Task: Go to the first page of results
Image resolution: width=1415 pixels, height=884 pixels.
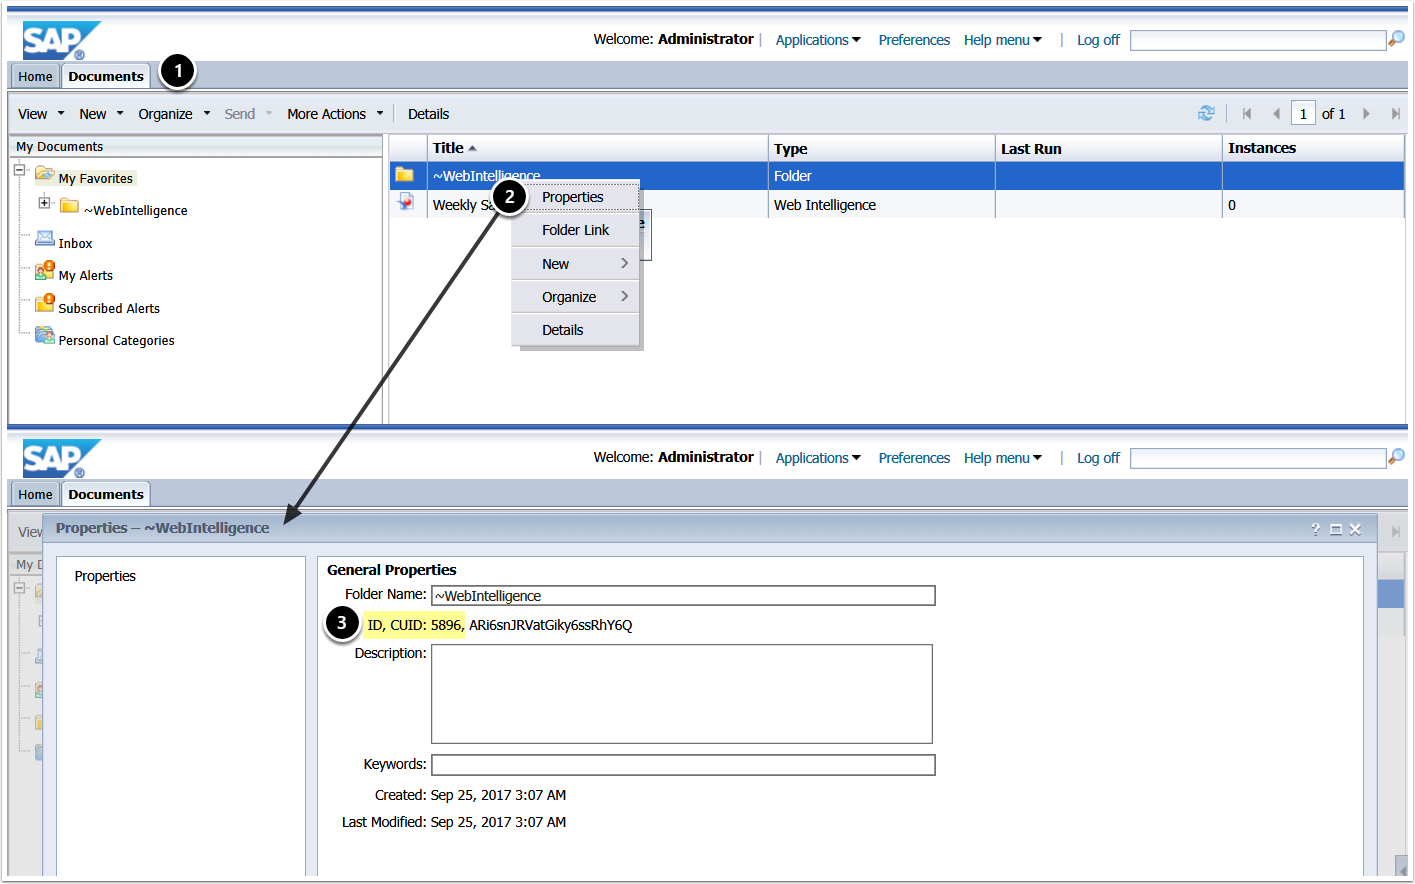Action: coord(1247,114)
